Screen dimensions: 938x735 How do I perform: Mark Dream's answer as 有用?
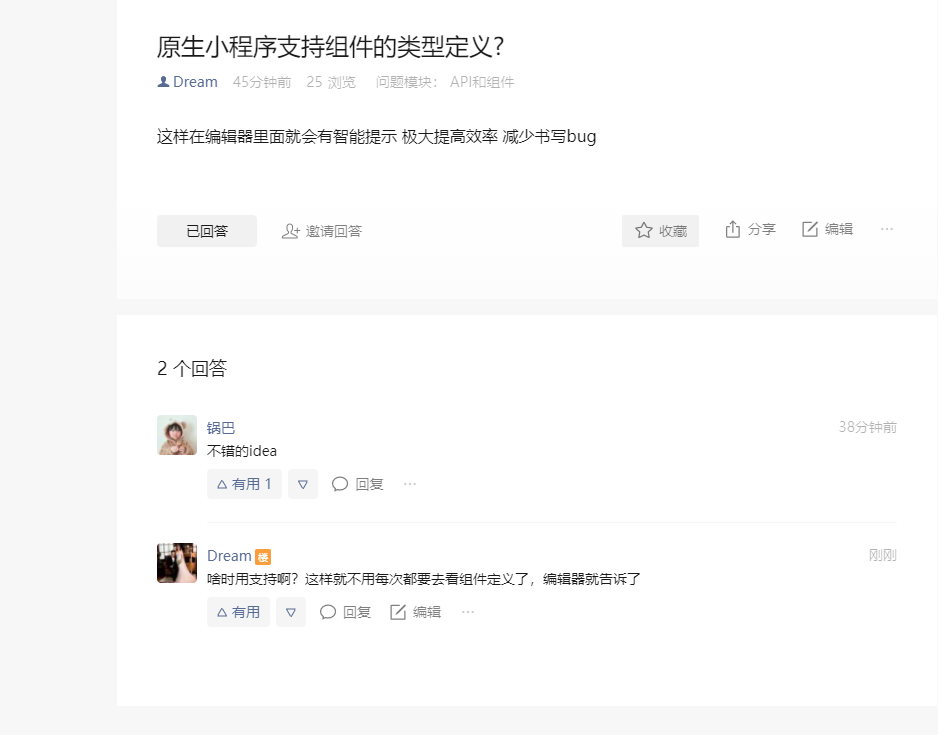tap(238, 612)
